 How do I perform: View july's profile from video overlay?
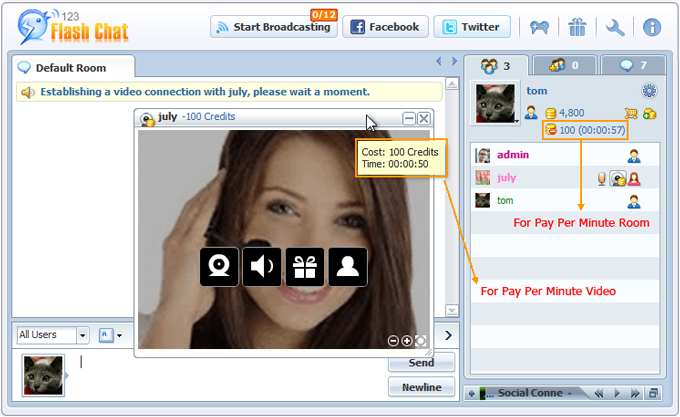tap(348, 267)
